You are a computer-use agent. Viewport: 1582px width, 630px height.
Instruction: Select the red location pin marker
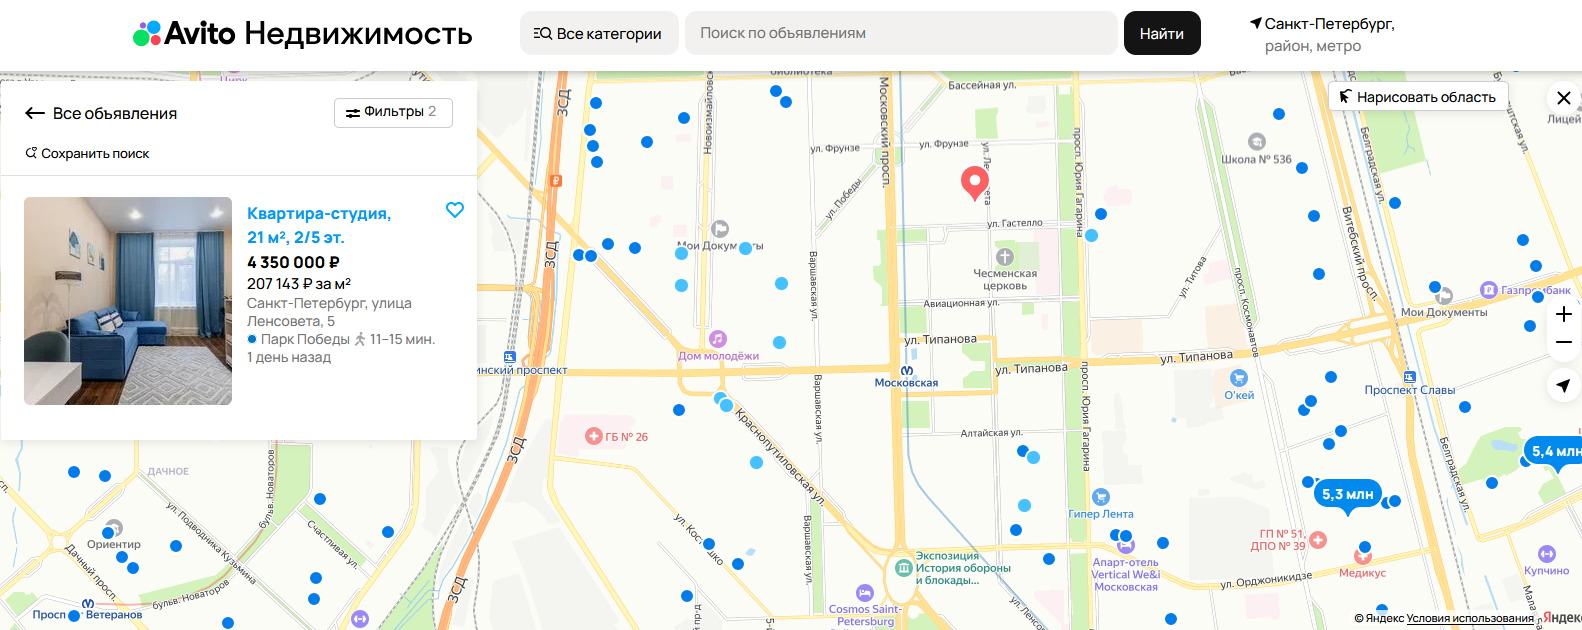(x=975, y=183)
